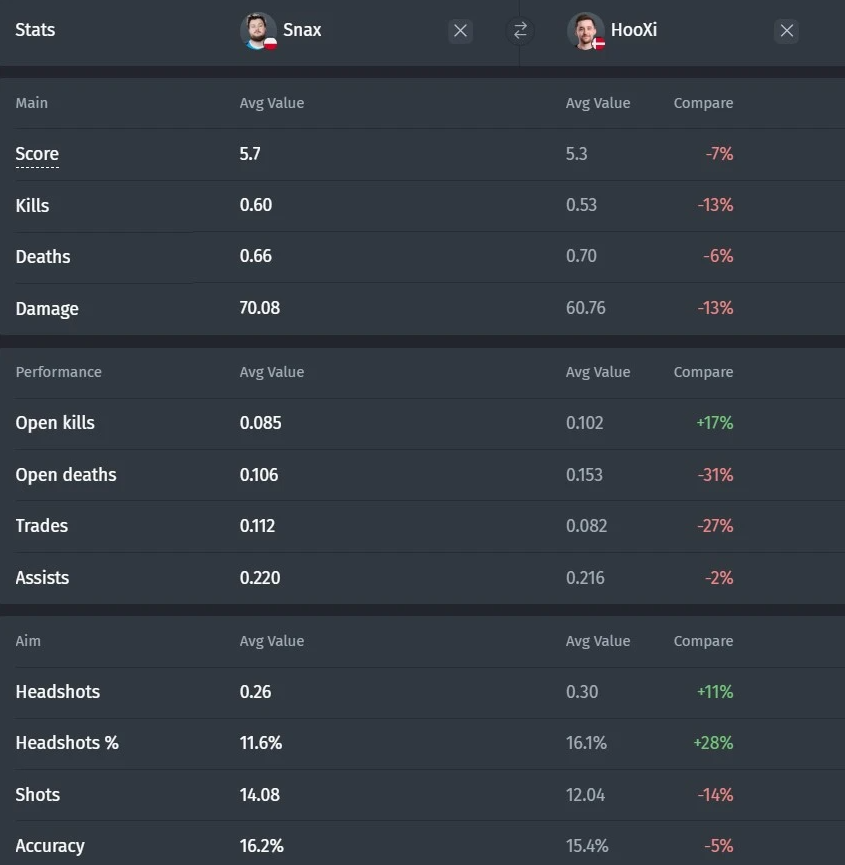Select the Open kills row label

[x=55, y=423]
